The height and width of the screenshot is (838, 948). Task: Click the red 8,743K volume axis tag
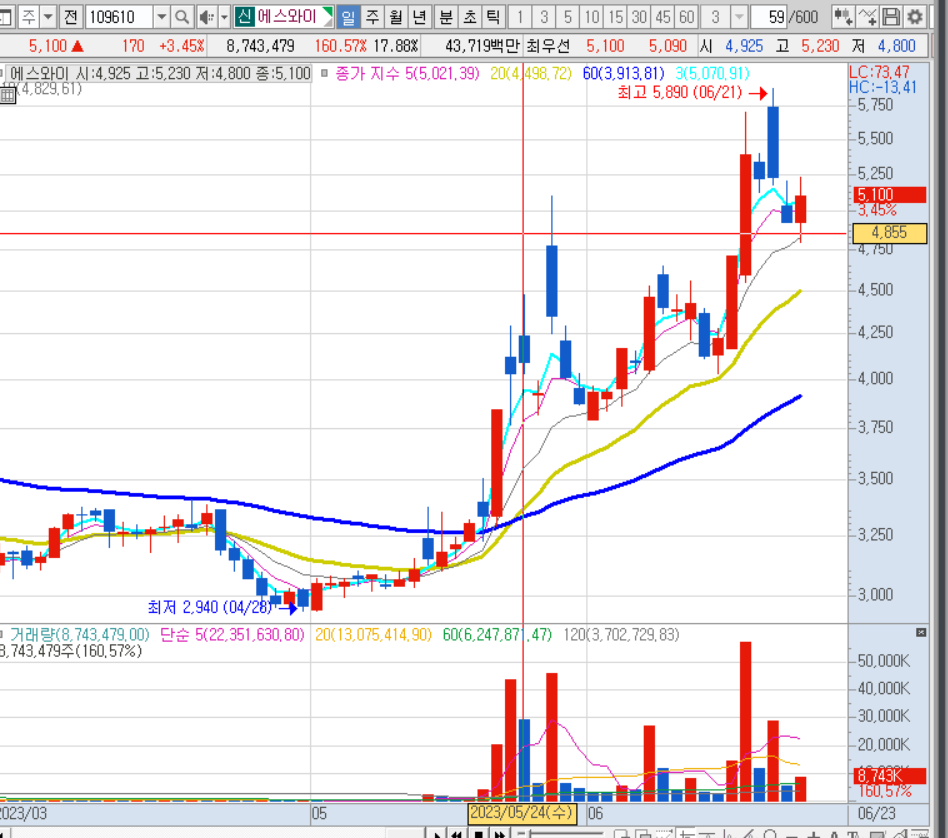(x=889, y=775)
